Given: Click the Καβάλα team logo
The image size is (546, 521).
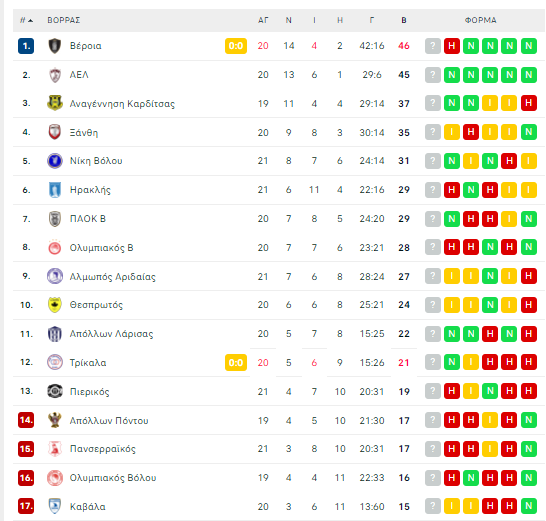Looking at the screenshot, I should [55, 506].
